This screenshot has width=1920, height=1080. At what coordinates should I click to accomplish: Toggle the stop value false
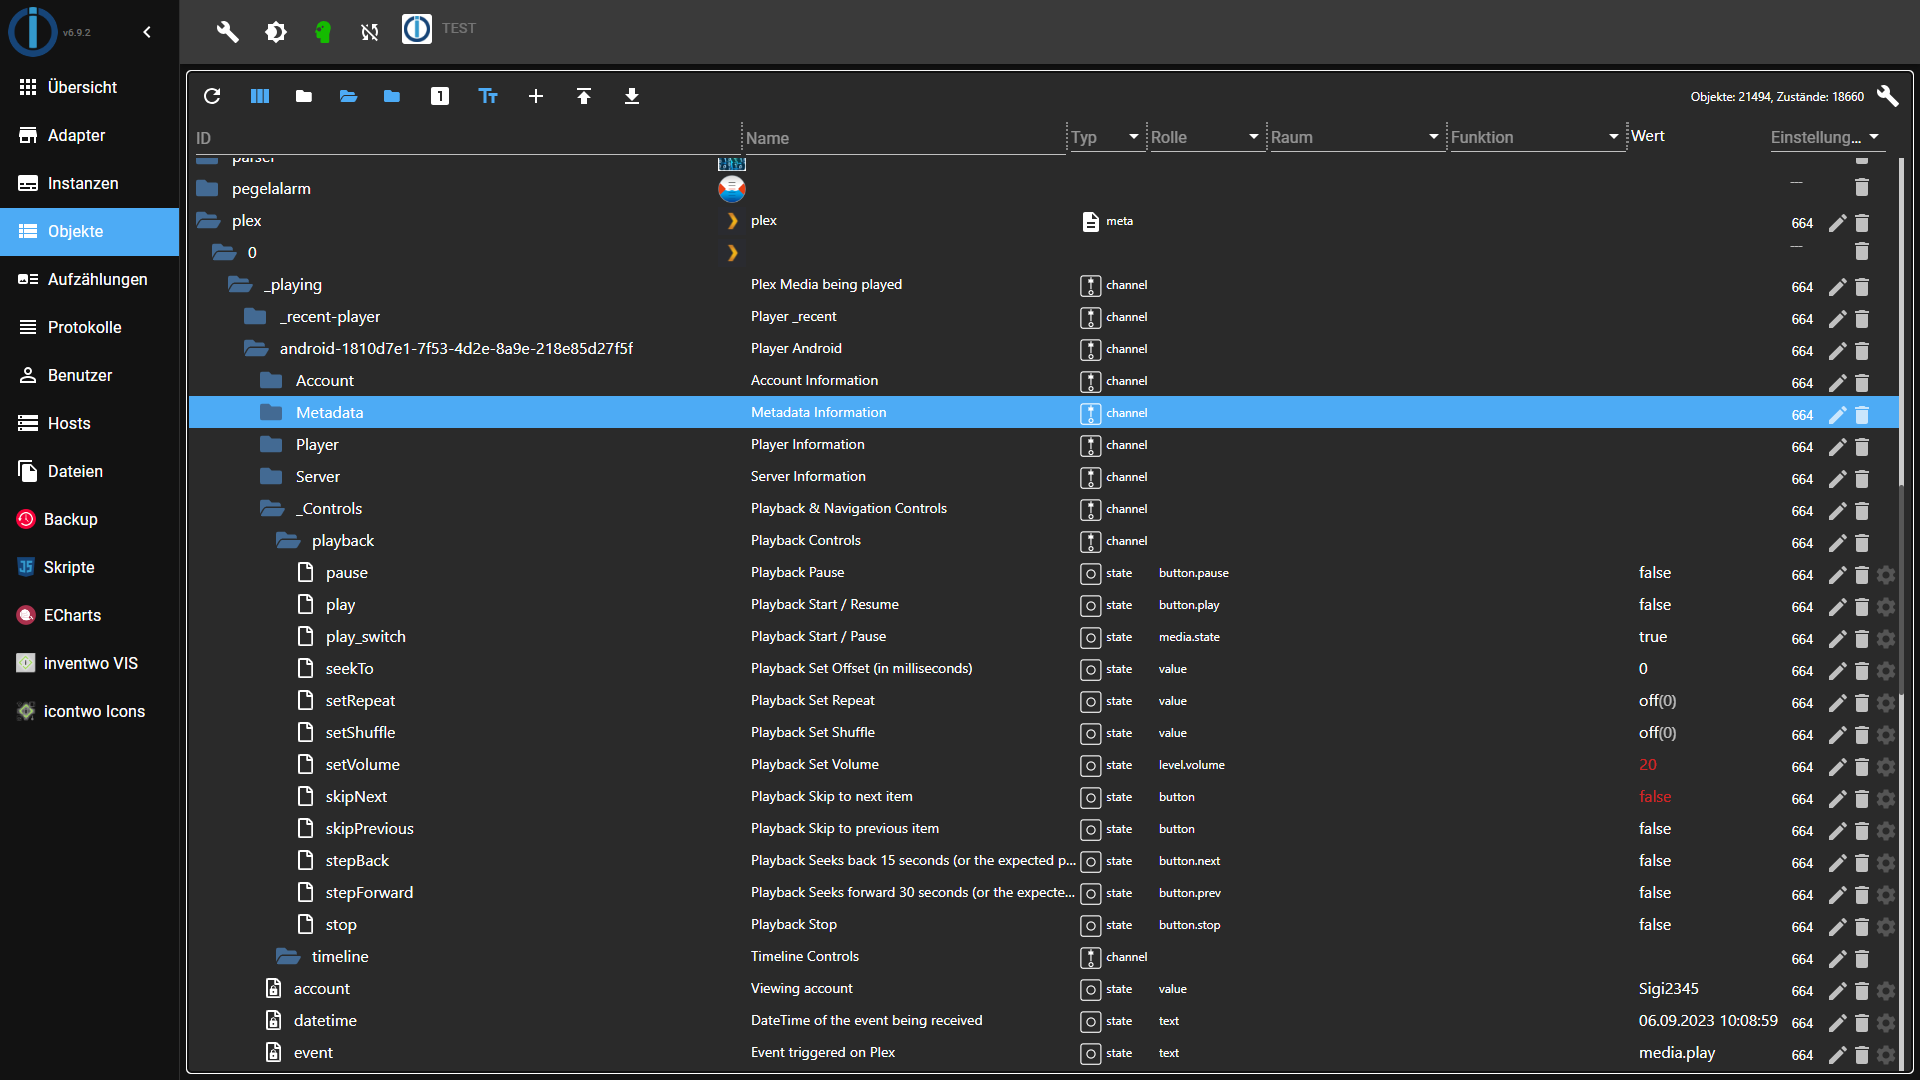[x=1655, y=925]
